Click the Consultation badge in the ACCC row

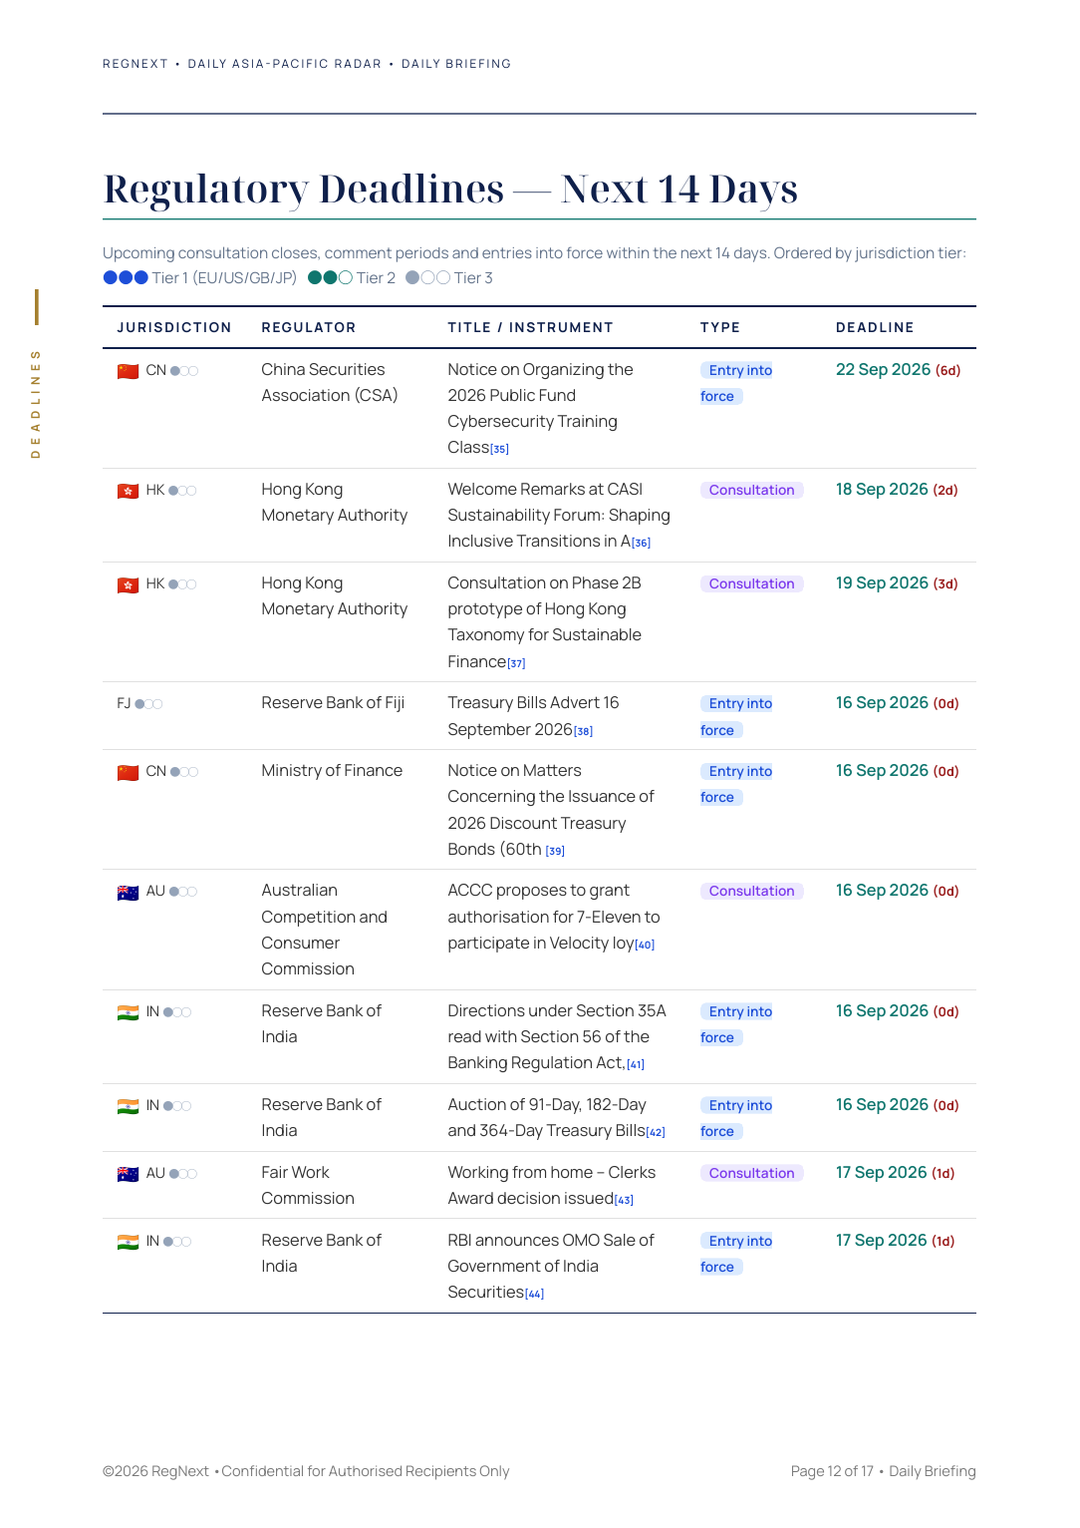coord(752,891)
